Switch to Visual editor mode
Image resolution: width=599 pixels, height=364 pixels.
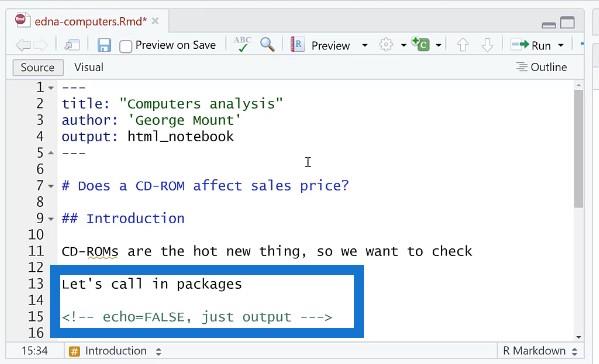coord(89,67)
